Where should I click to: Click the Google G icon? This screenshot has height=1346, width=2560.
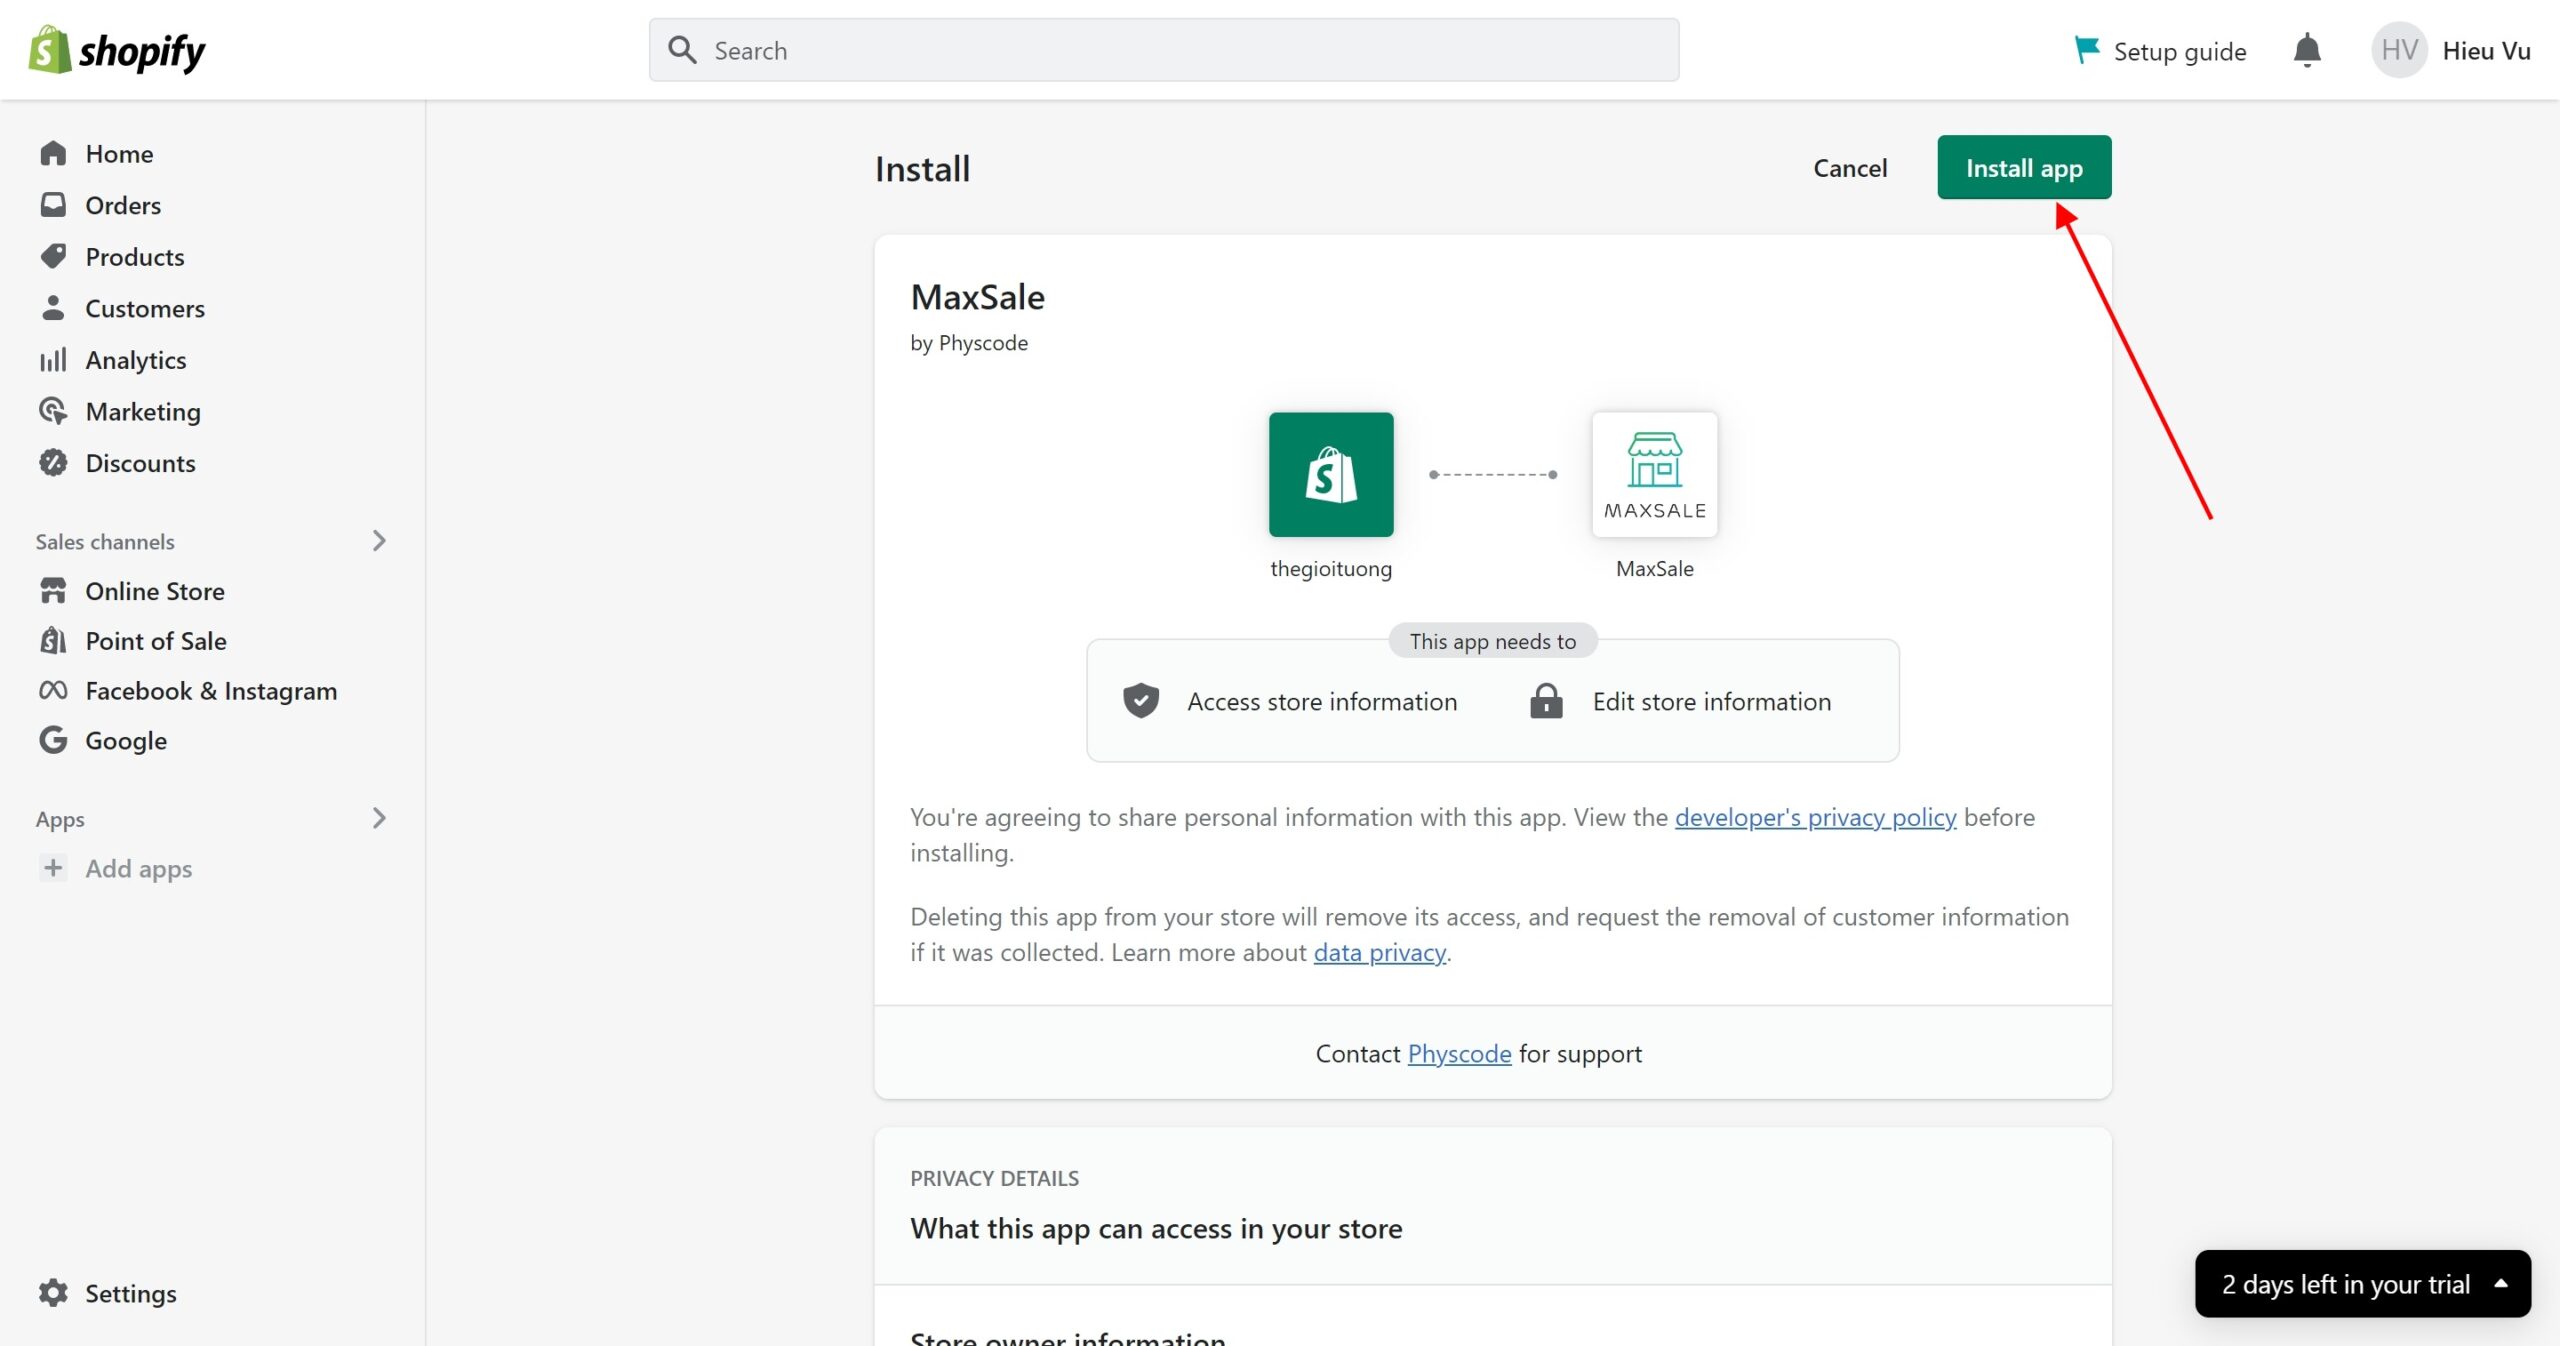pos(53,740)
